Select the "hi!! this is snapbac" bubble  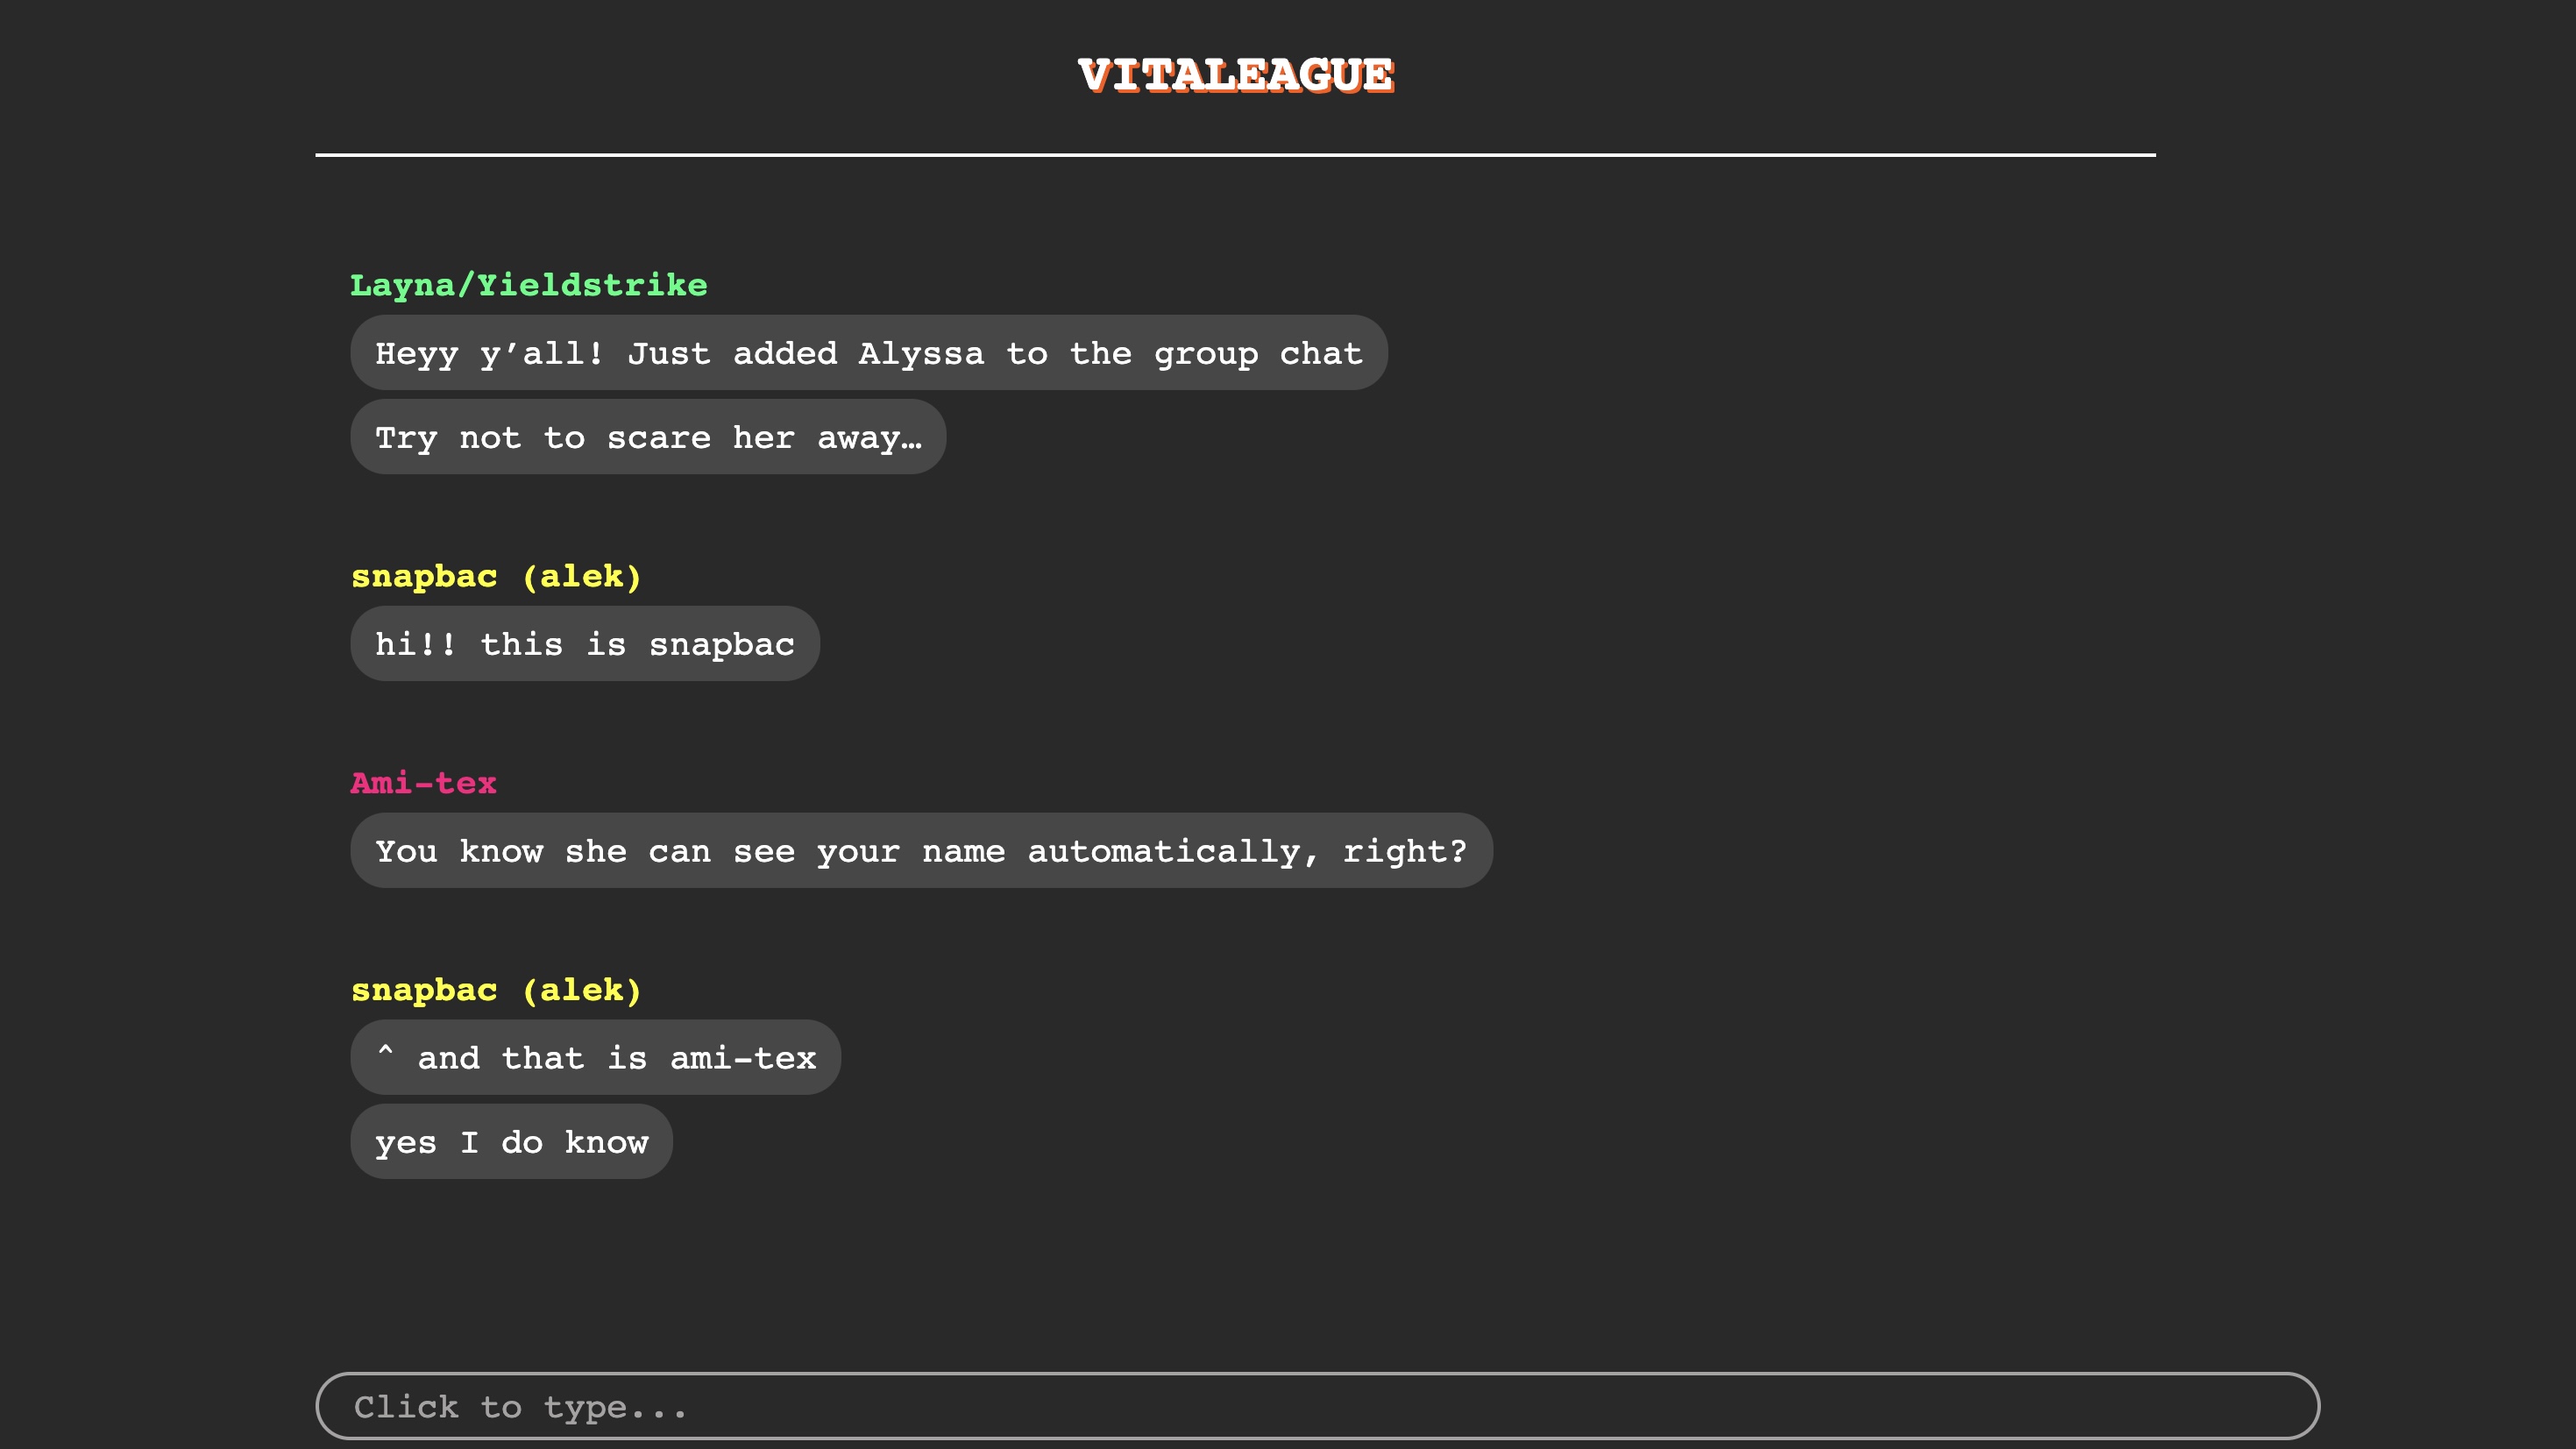[584, 644]
